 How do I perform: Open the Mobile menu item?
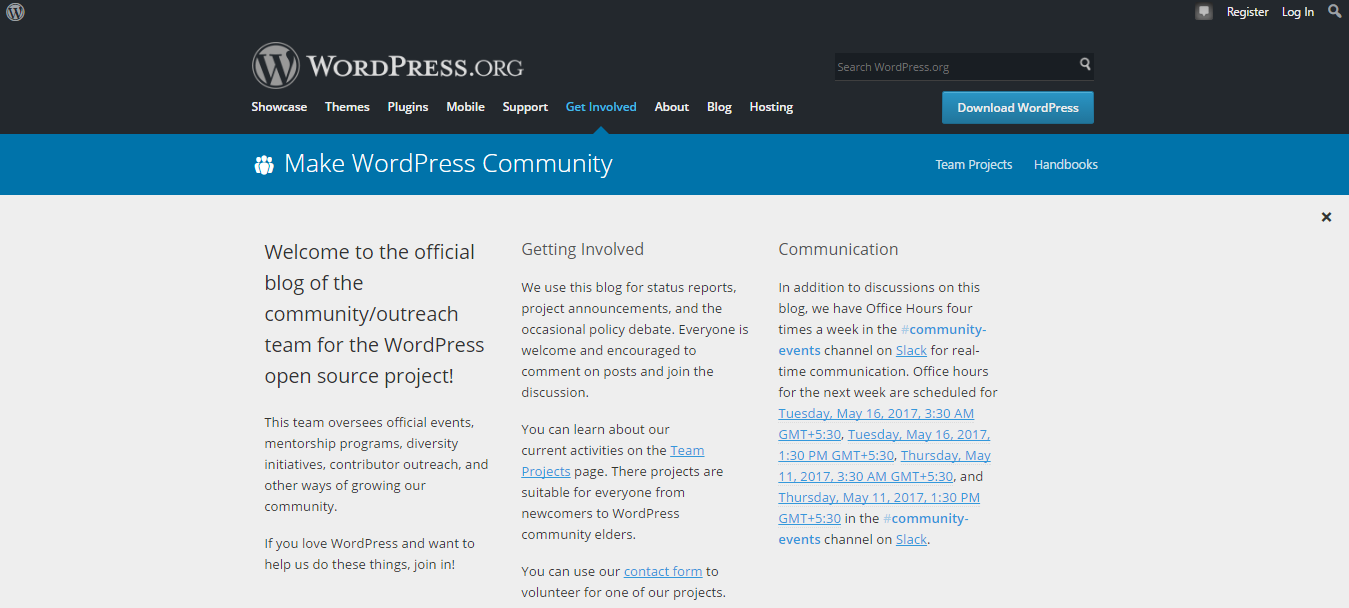465,107
